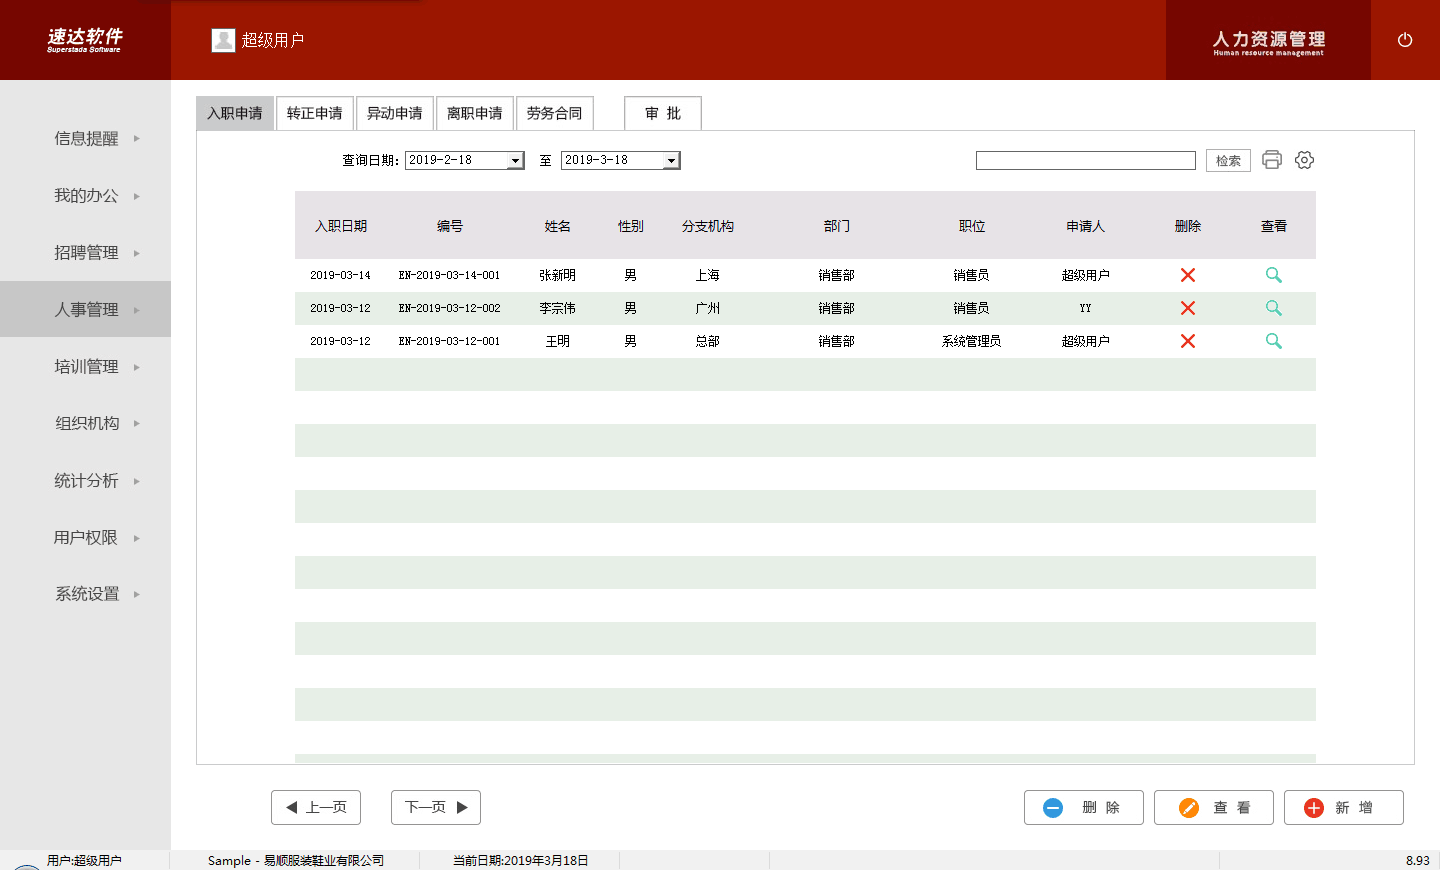
Task: Open the end date dropdown 2019-3-18
Action: pos(671,161)
